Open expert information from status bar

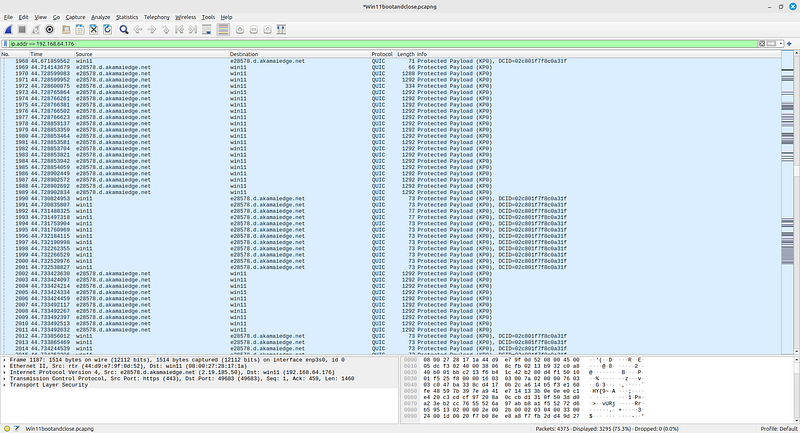pyautogui.click(x=7, y=429)
